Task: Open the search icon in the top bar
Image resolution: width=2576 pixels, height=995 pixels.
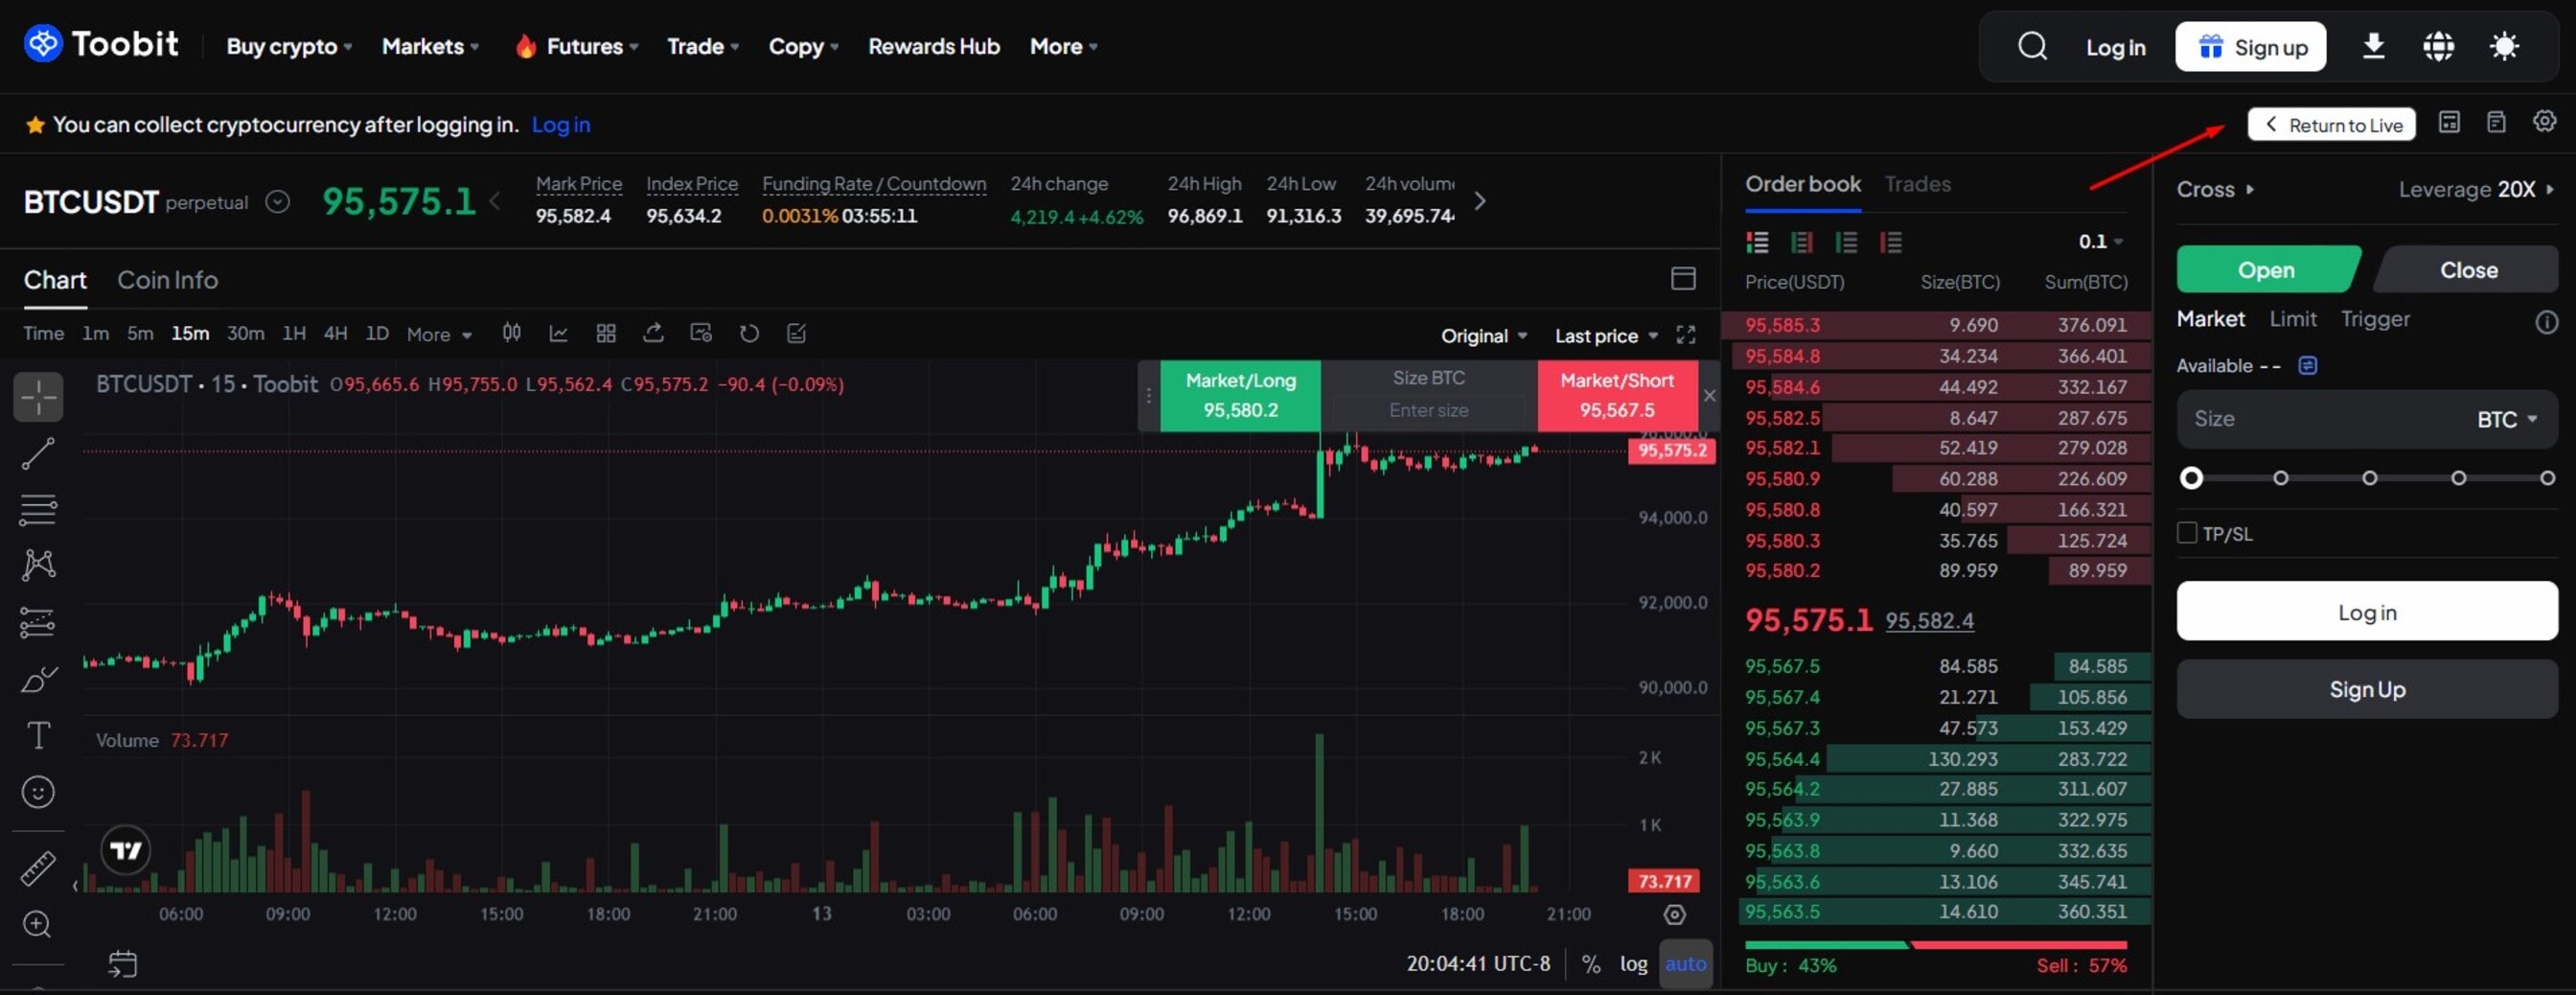Action: coord(2032,46)
